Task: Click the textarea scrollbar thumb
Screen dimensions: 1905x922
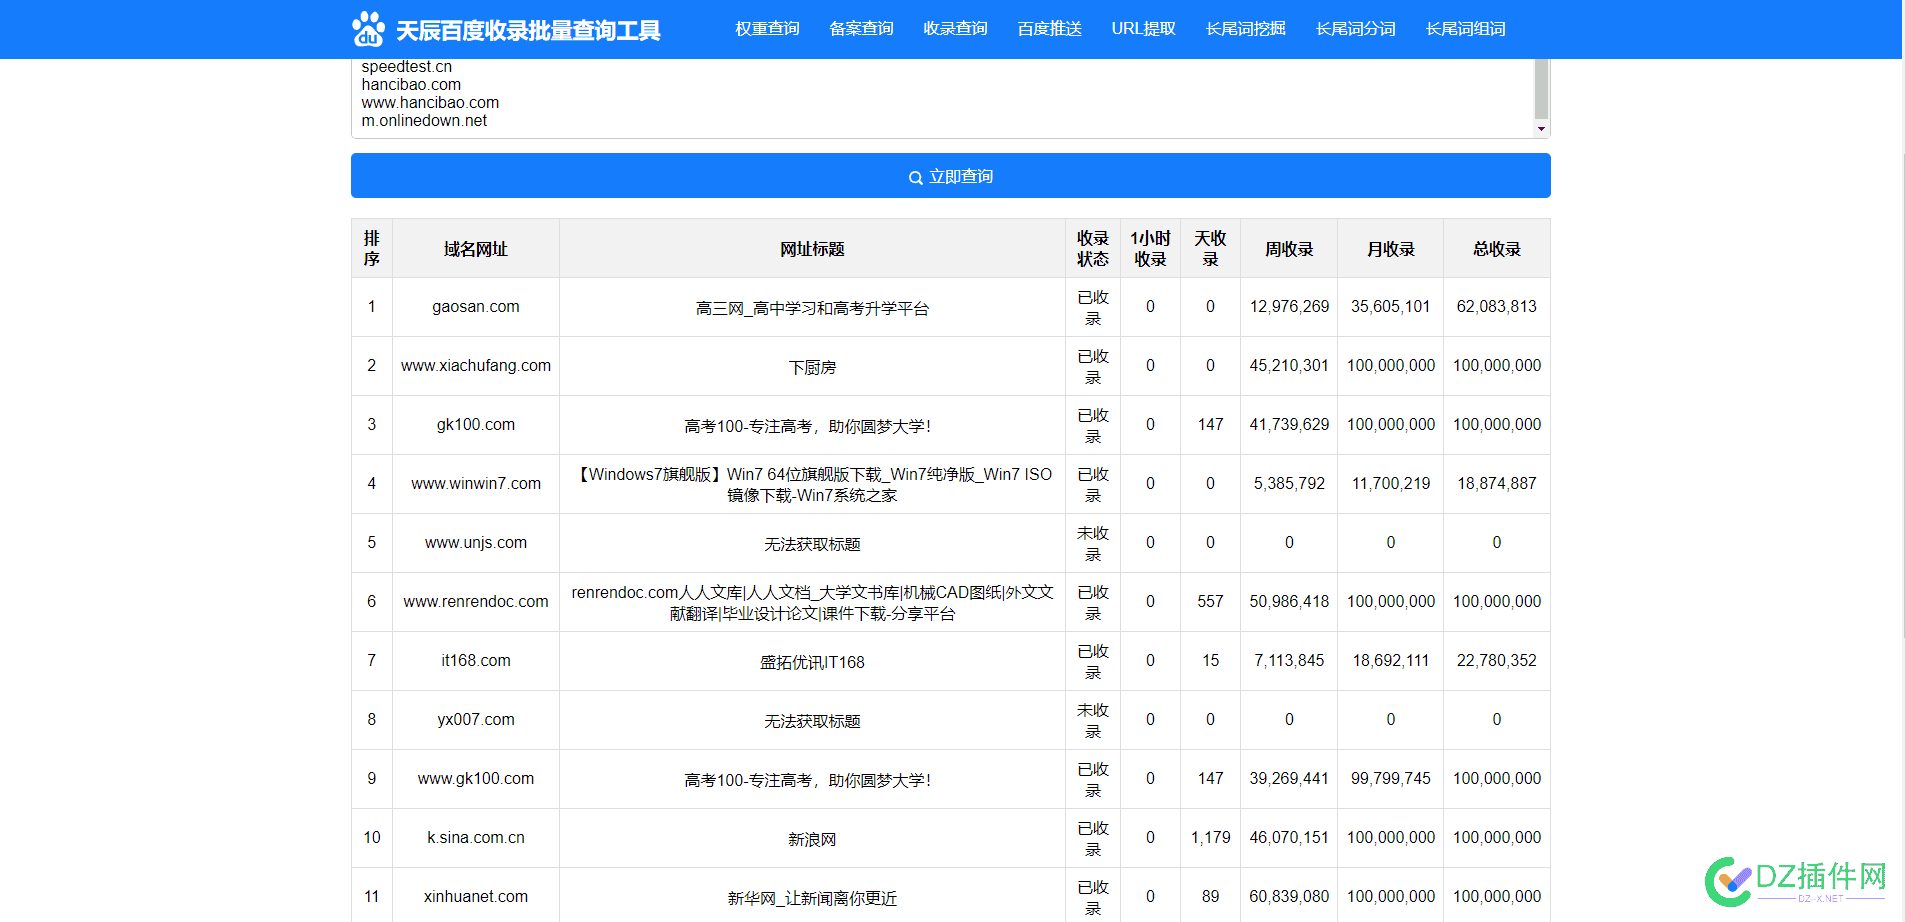Action: pyautogui.click(x=1541, y=88)
